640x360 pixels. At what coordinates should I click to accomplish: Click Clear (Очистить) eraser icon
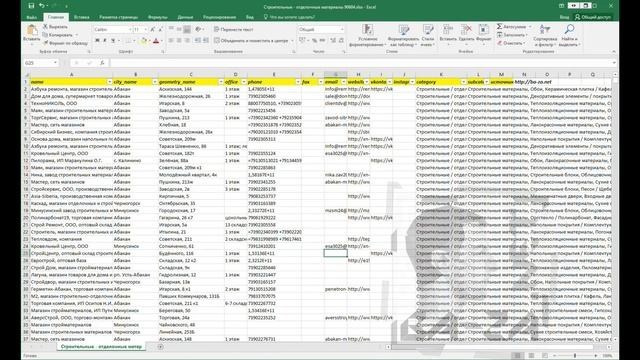(500, 43)
